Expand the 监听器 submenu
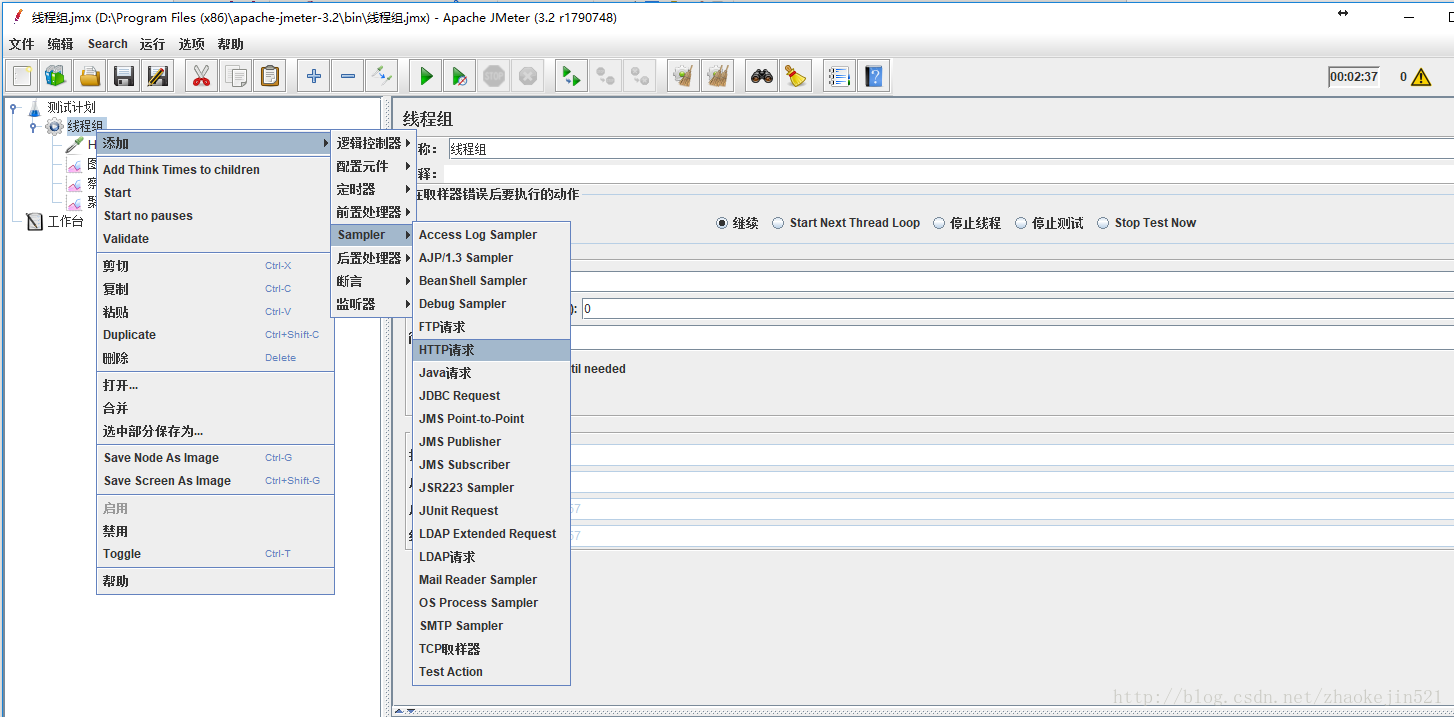Image resolution: width=1454 pixels, height=717 pixels. click(x=373, y=304)
